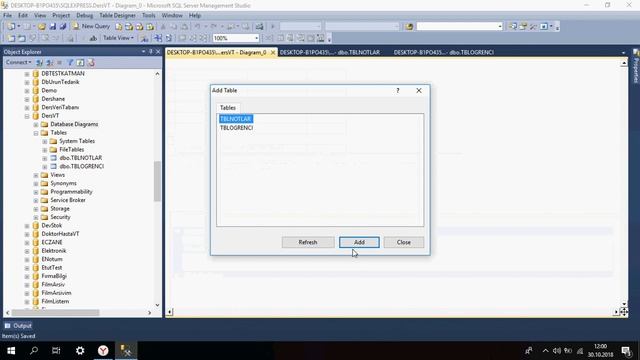Click the help question mark in Add Table dialog
The image size is (640, 360).
point(398,91)
